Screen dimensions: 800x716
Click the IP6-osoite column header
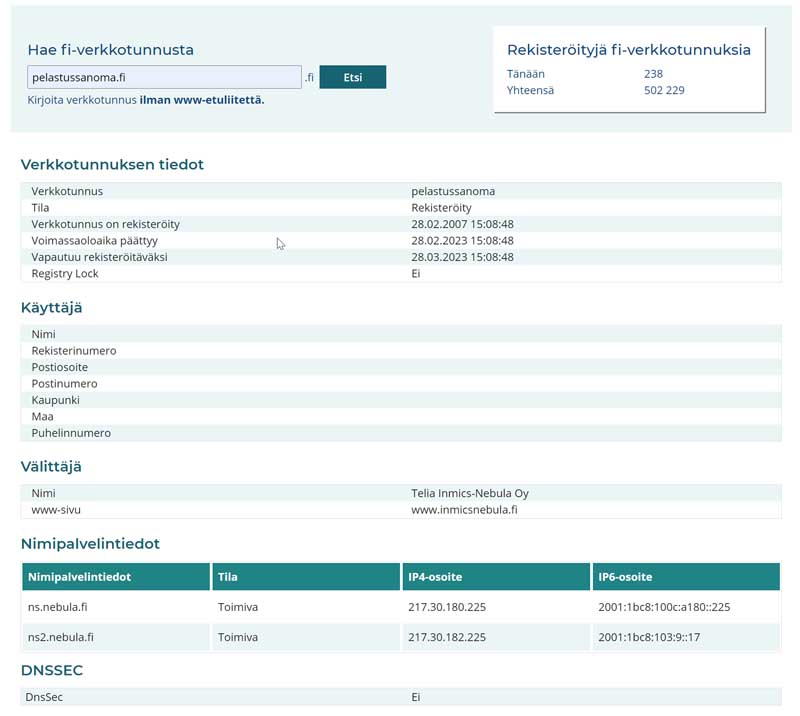pos(625,577)
